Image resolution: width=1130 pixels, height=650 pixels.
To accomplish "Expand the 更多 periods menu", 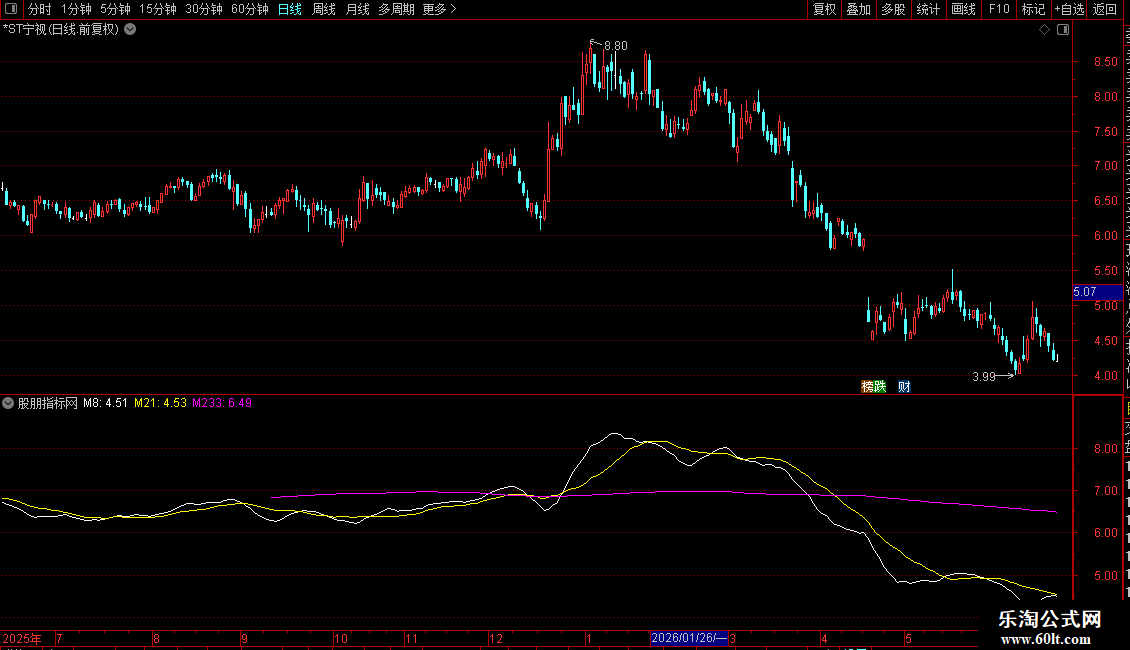I will (x=439, y=9).
